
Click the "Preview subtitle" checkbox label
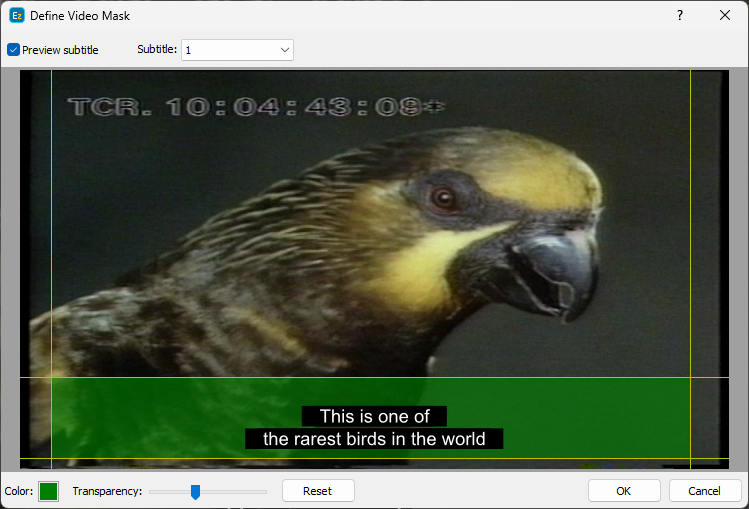pyautogui.click(x=60, y=50)
